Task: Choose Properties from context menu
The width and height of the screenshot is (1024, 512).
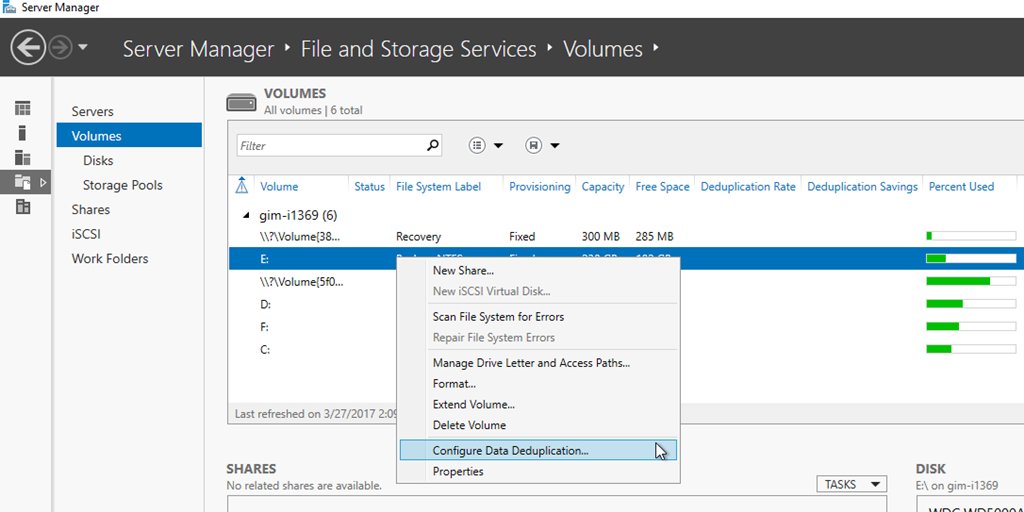Action: coord(538,472)
